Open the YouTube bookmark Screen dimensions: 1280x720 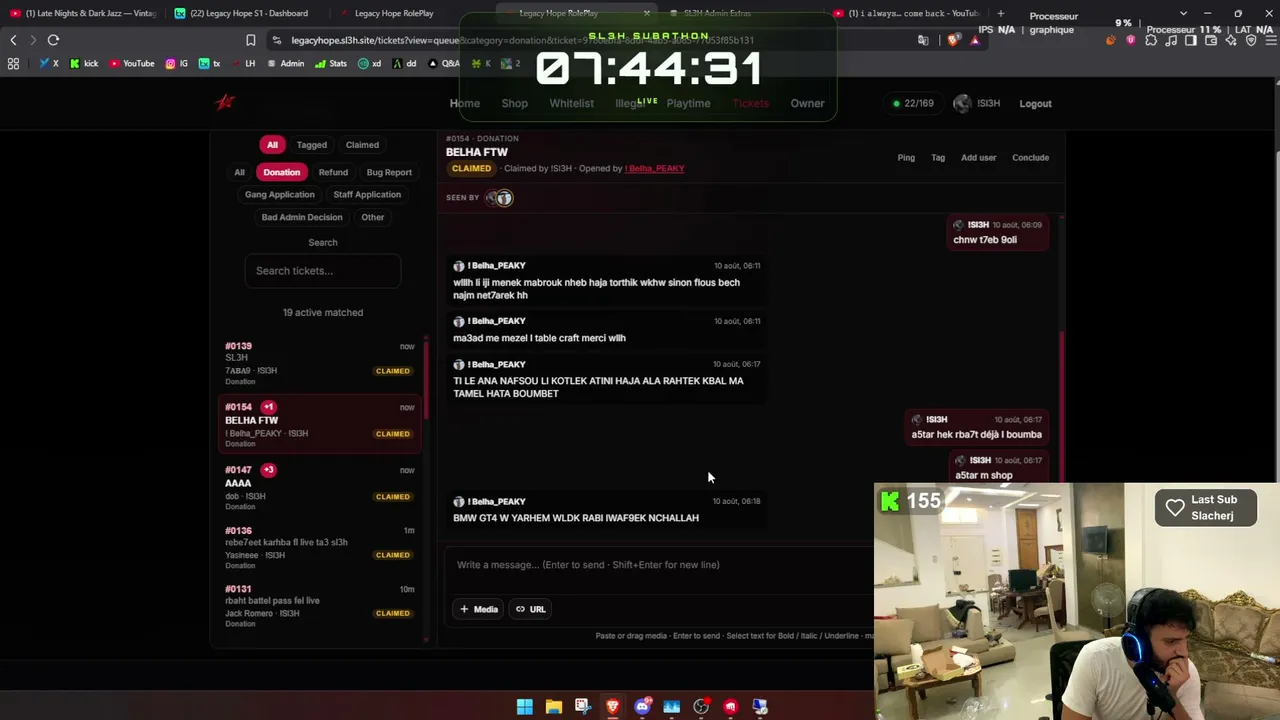click(x=132, y=64)
